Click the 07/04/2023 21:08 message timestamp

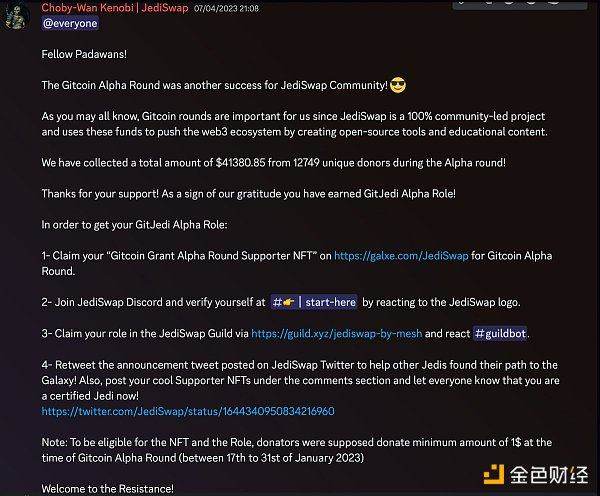(x=226, y=8)
